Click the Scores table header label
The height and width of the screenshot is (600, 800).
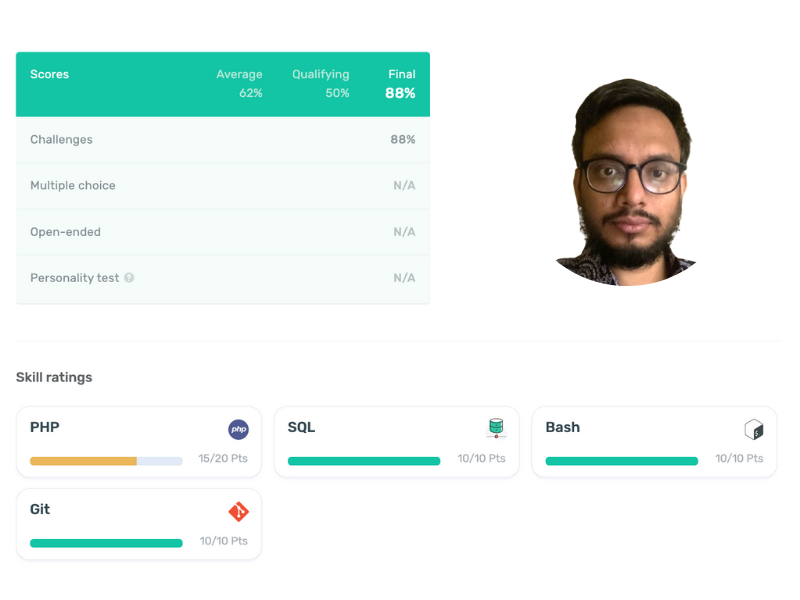pos(49,74)
